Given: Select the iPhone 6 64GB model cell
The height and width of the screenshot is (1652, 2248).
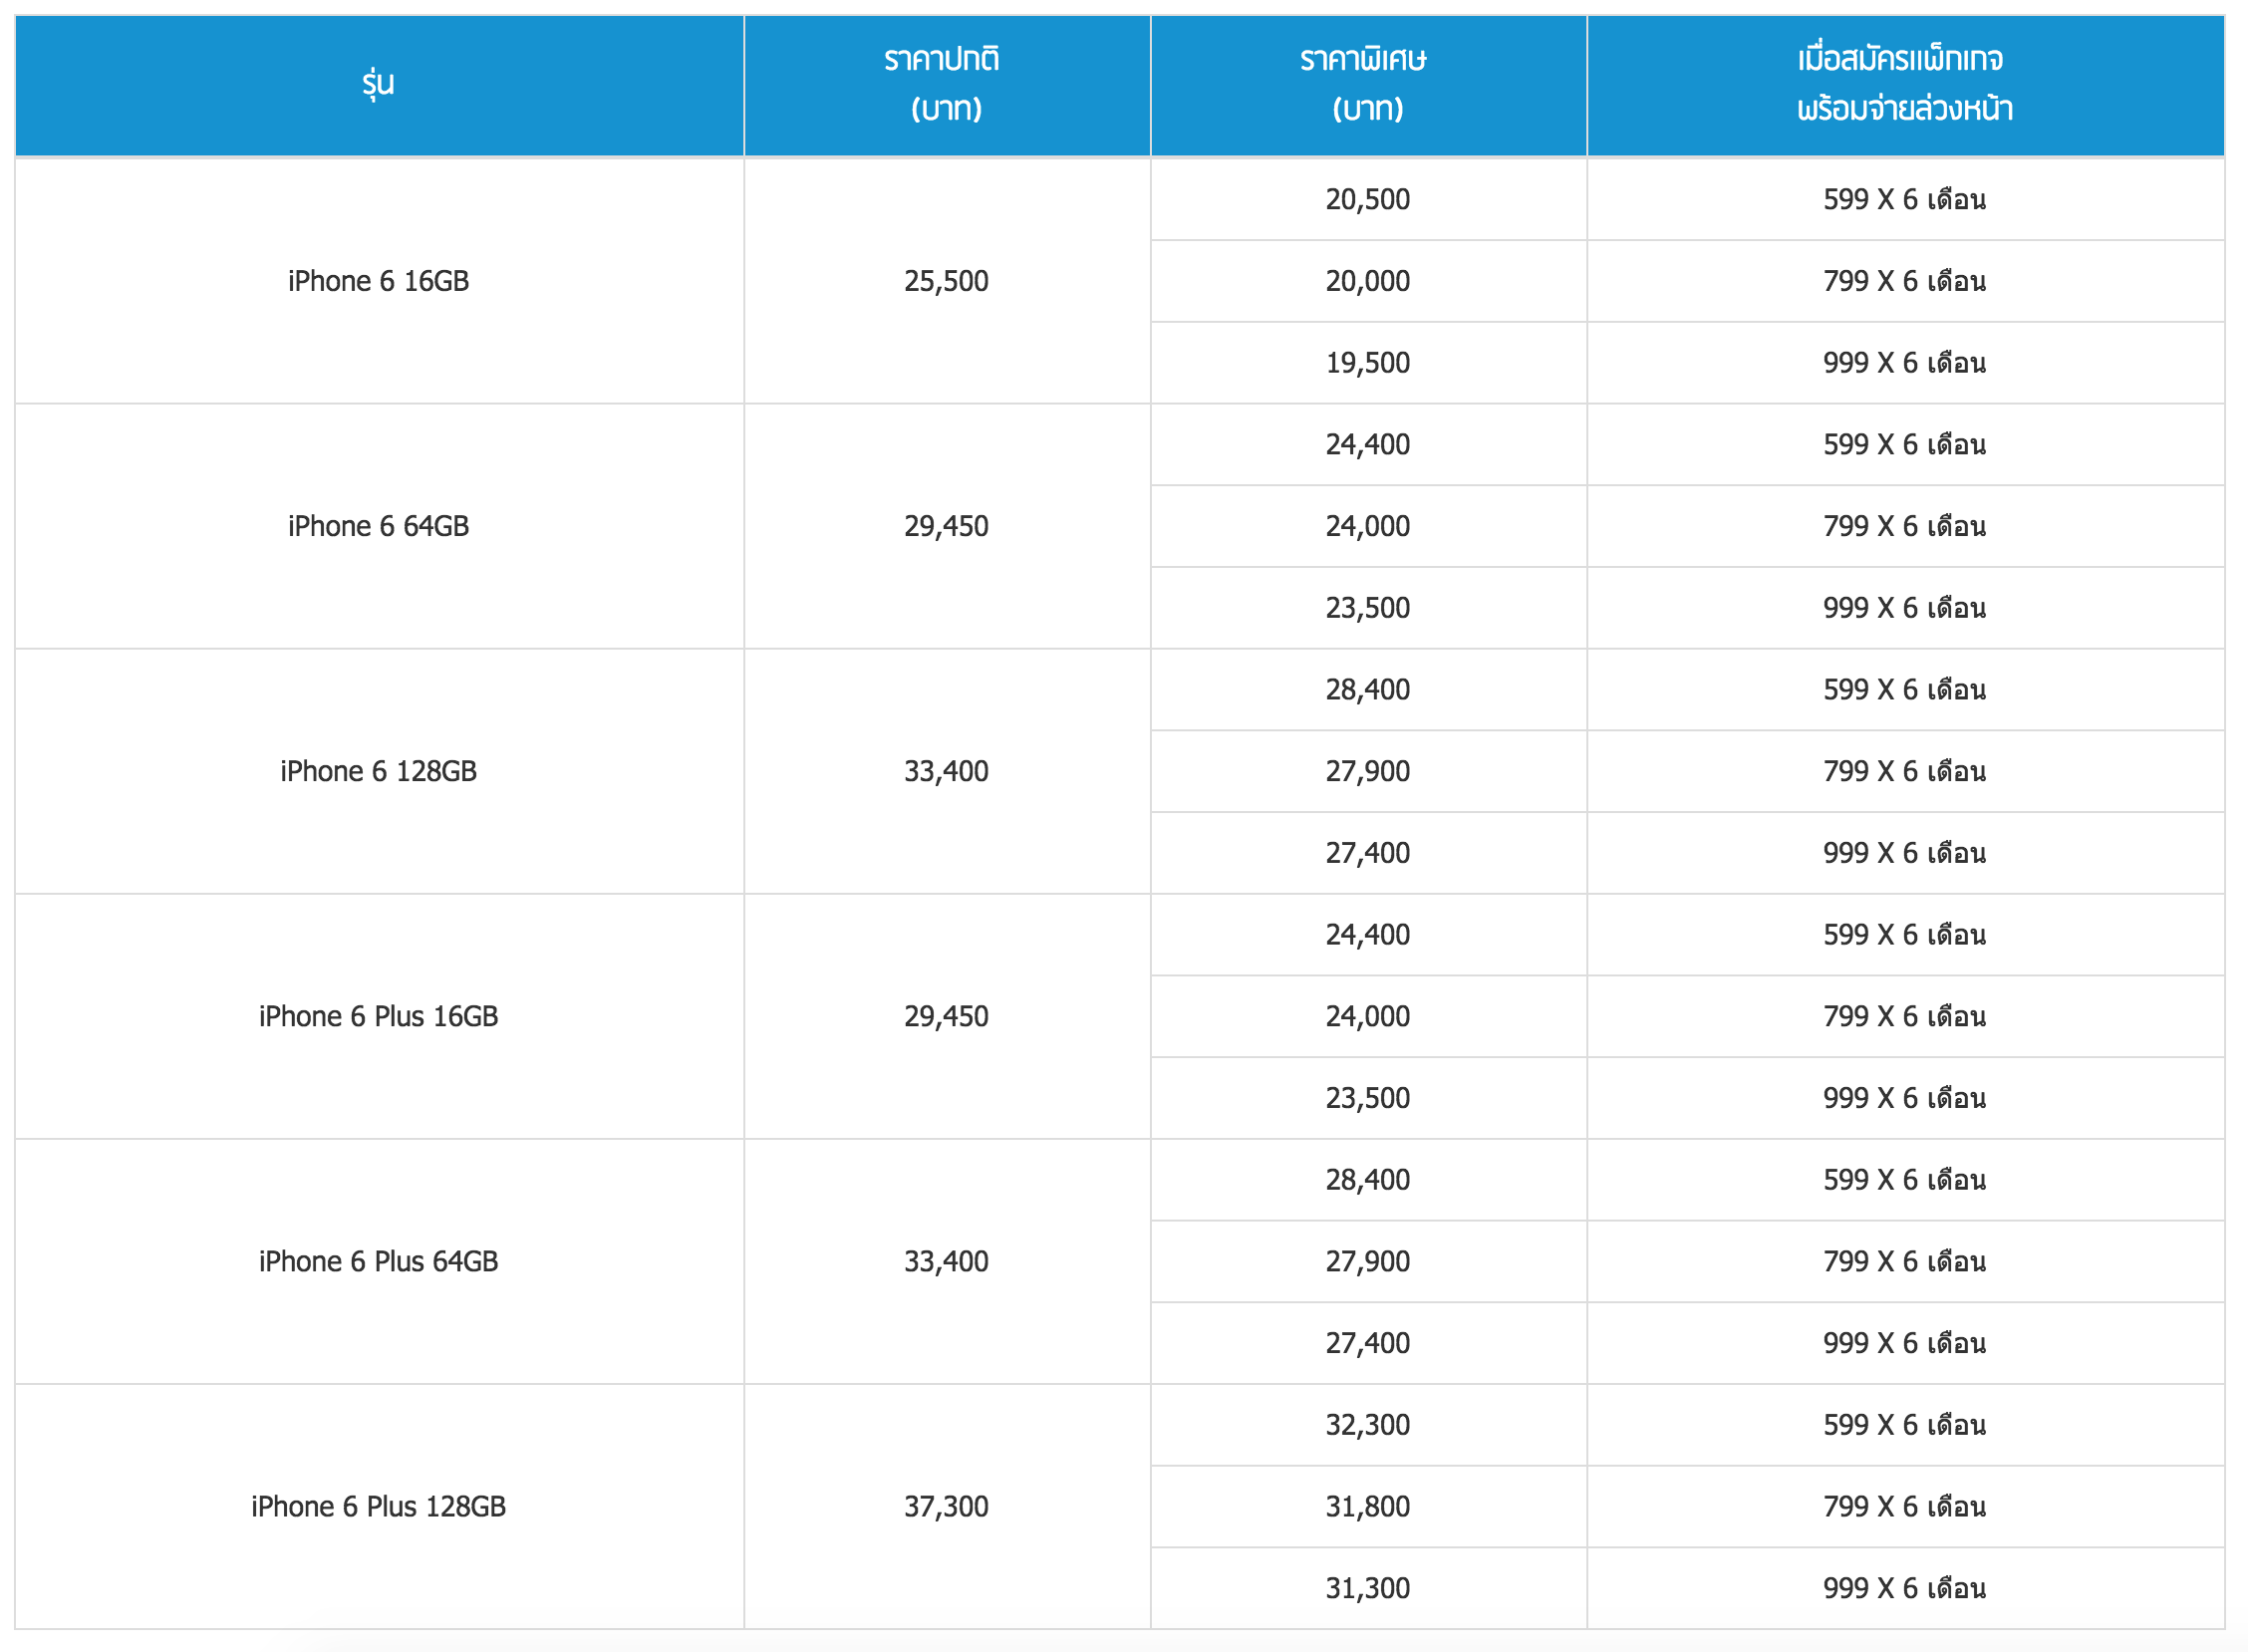Looking at the screenshot, I should click(x=378, y=526).
